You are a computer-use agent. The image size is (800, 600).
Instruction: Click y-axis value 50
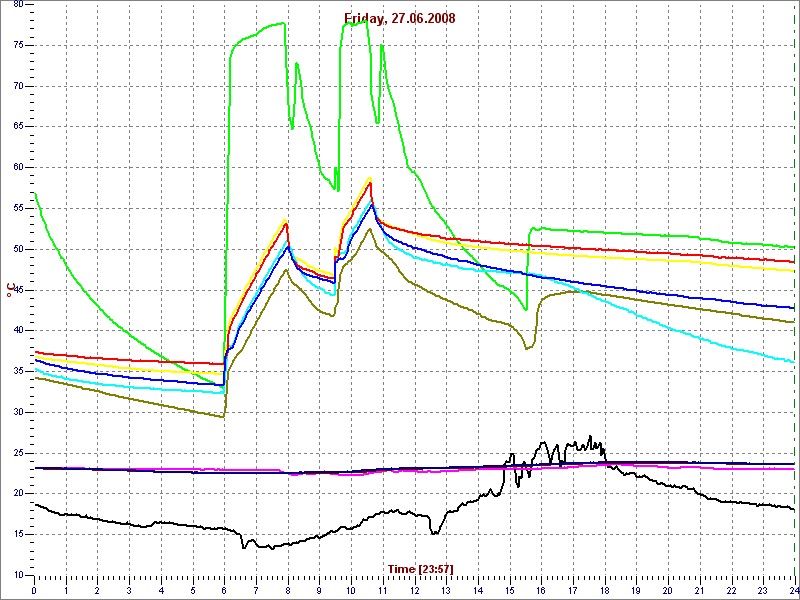[x=17, y=249]
